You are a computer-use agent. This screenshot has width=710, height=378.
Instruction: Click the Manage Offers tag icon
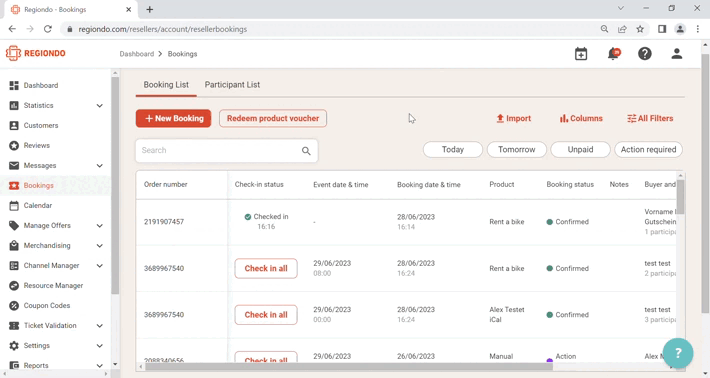tap(14, 225)
